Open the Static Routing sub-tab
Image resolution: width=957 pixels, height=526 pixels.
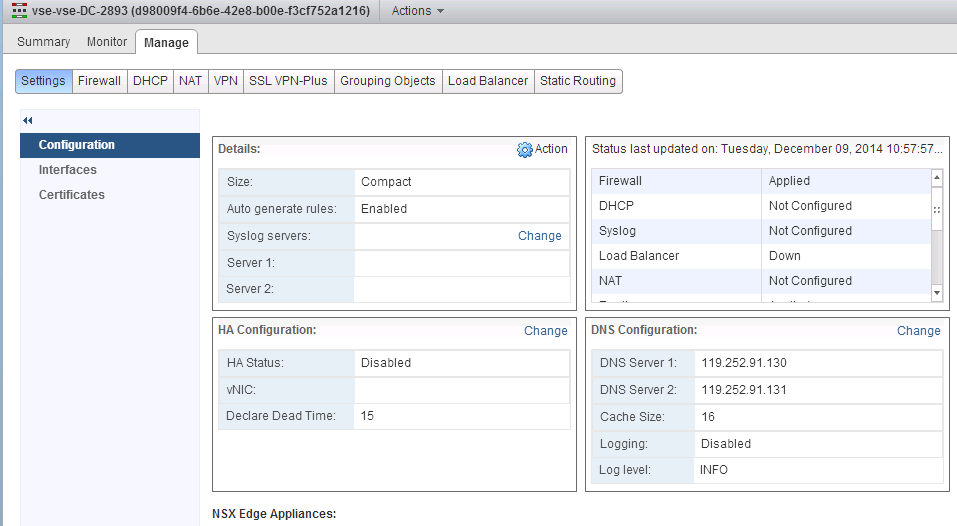click(x=577, y=81)
